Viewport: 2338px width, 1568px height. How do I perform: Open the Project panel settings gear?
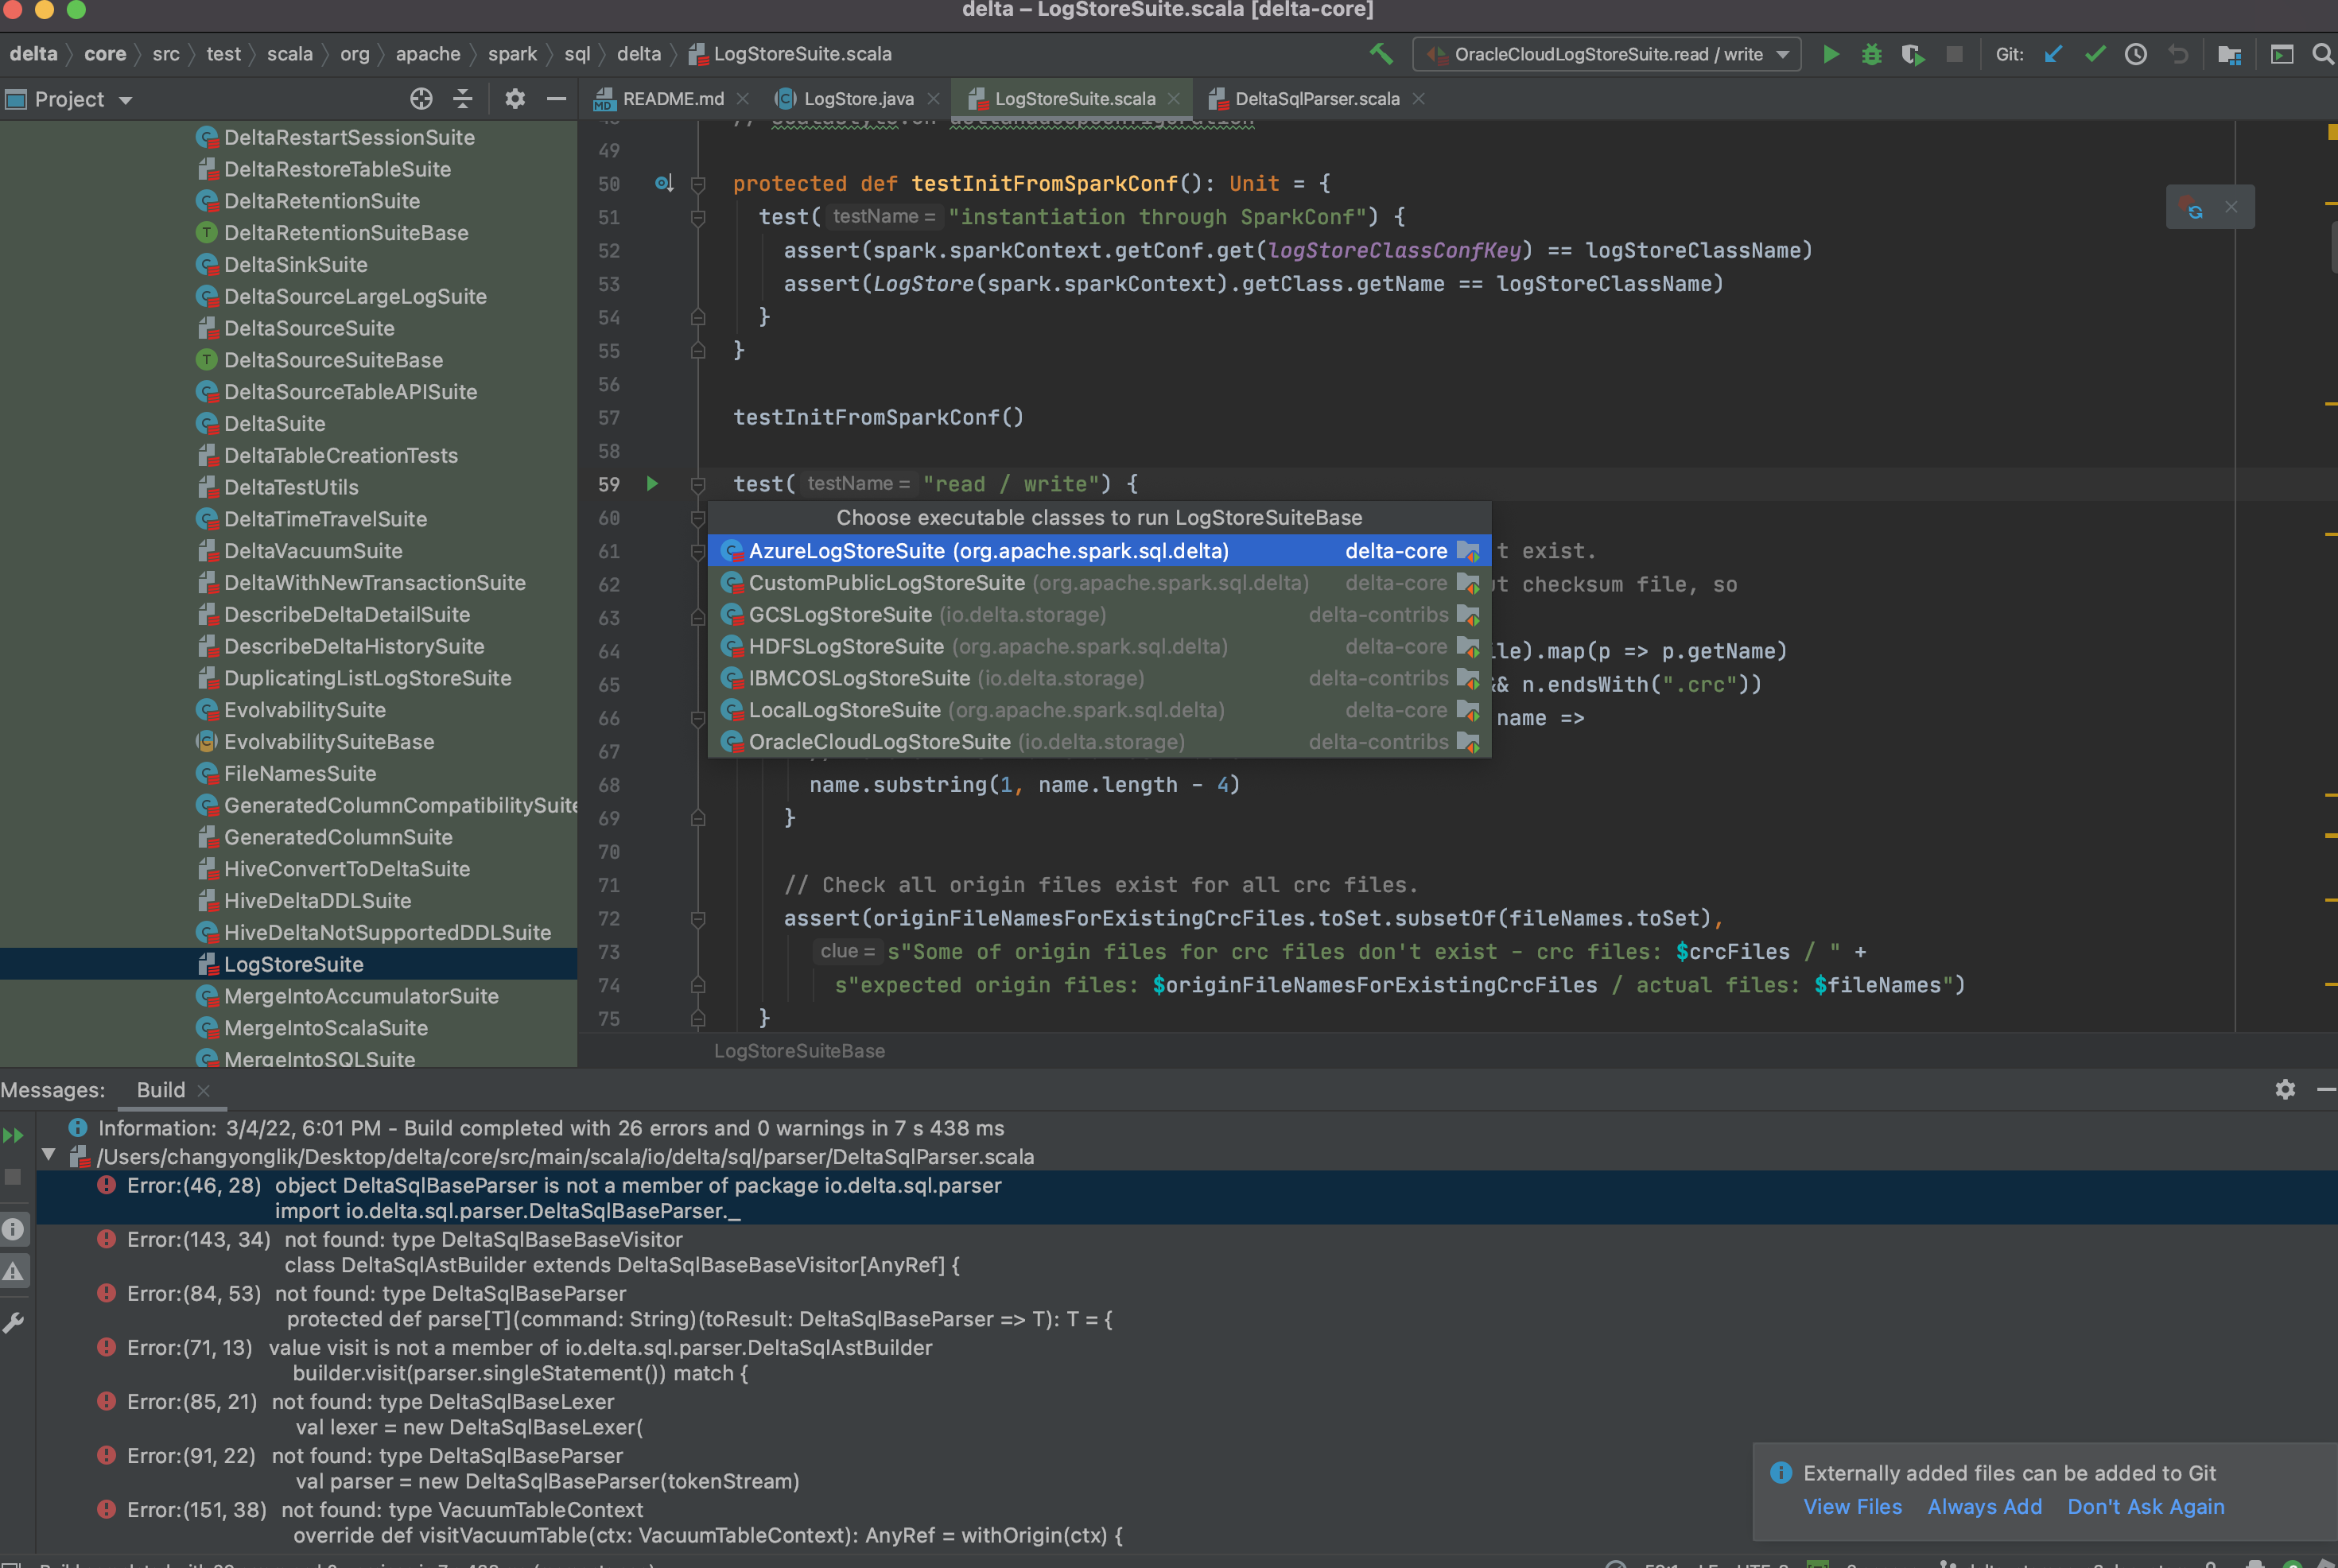click(x=515, y=99)
